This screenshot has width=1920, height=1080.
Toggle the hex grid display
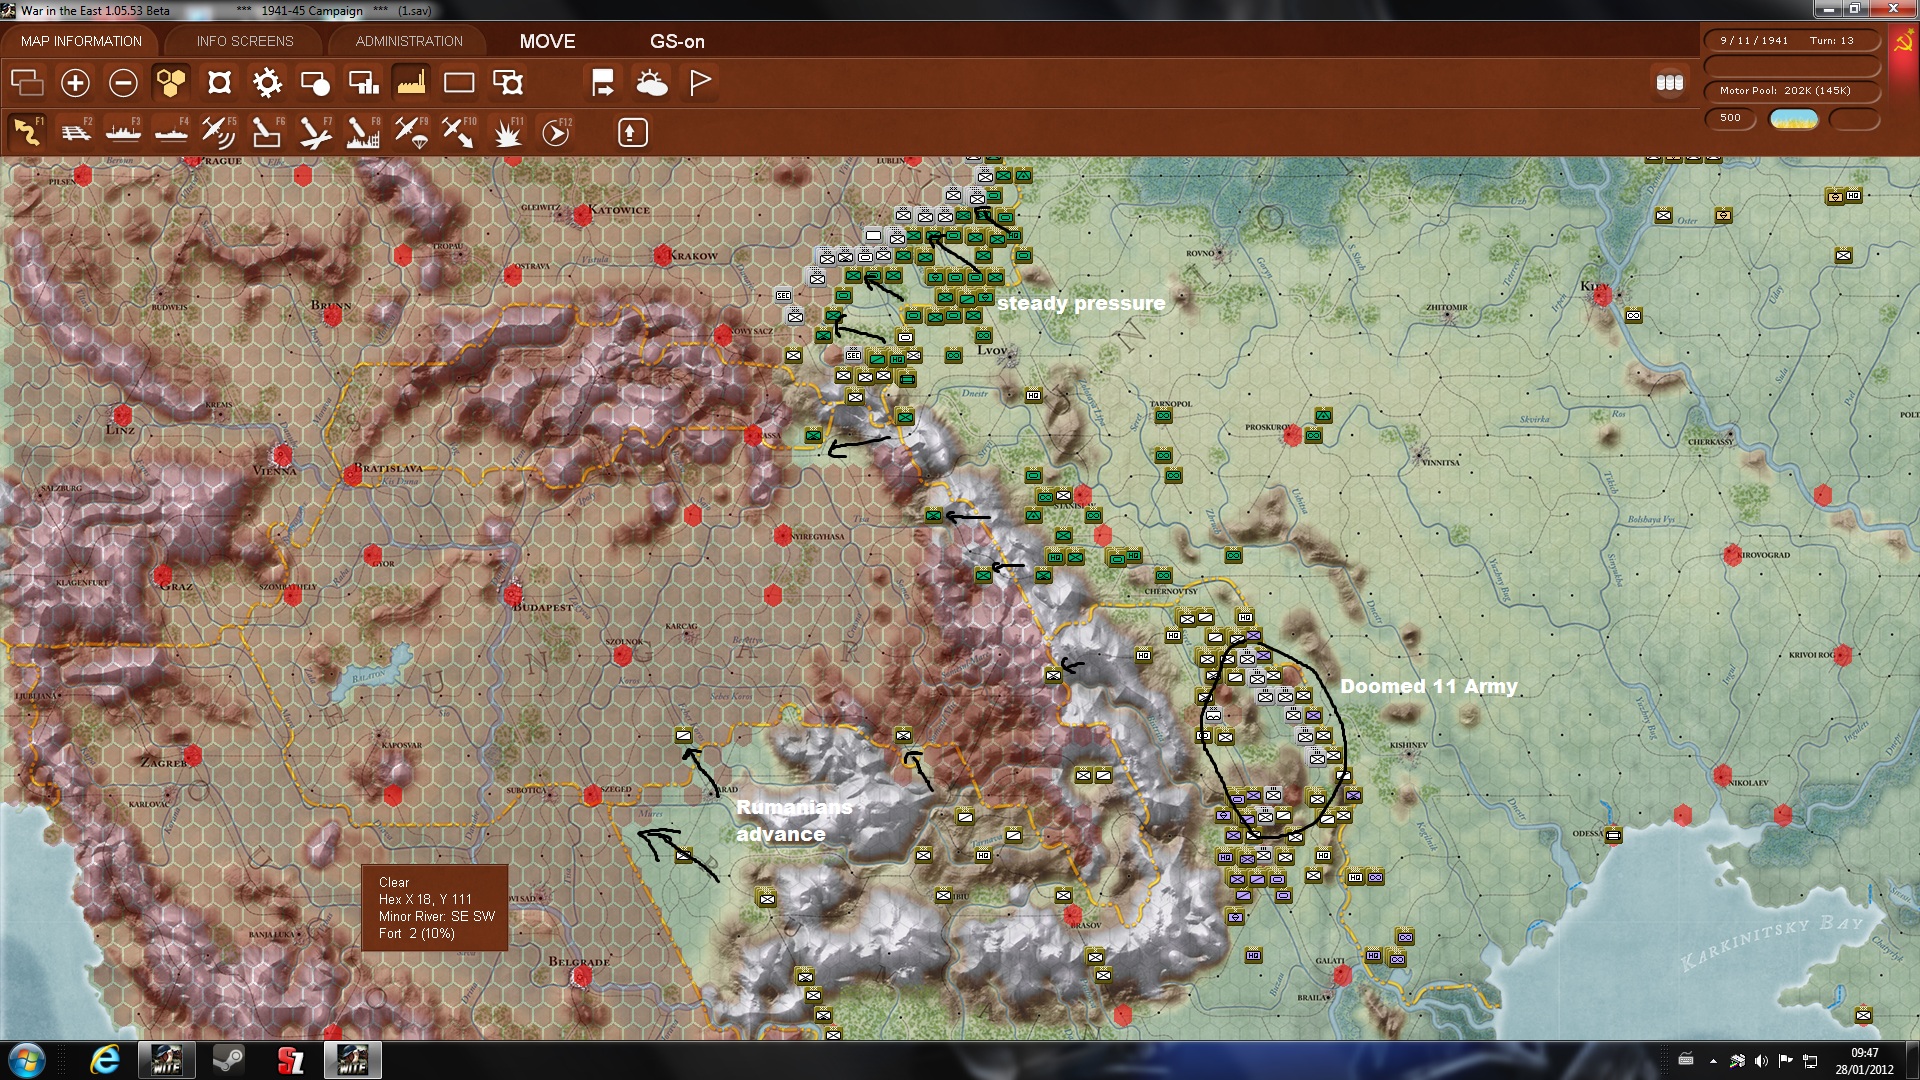tap(171, 82)
